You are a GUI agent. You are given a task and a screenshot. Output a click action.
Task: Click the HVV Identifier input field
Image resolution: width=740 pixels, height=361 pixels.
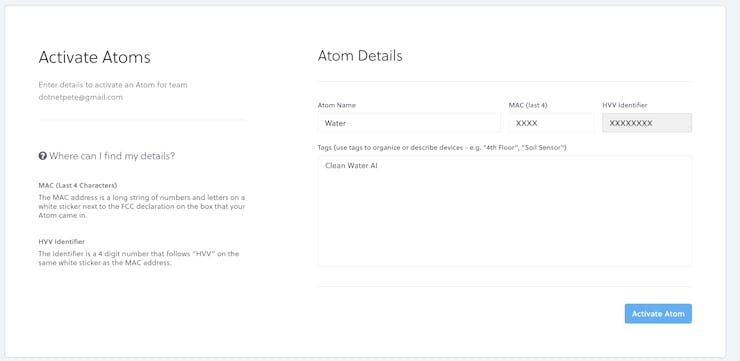(647, 123)
